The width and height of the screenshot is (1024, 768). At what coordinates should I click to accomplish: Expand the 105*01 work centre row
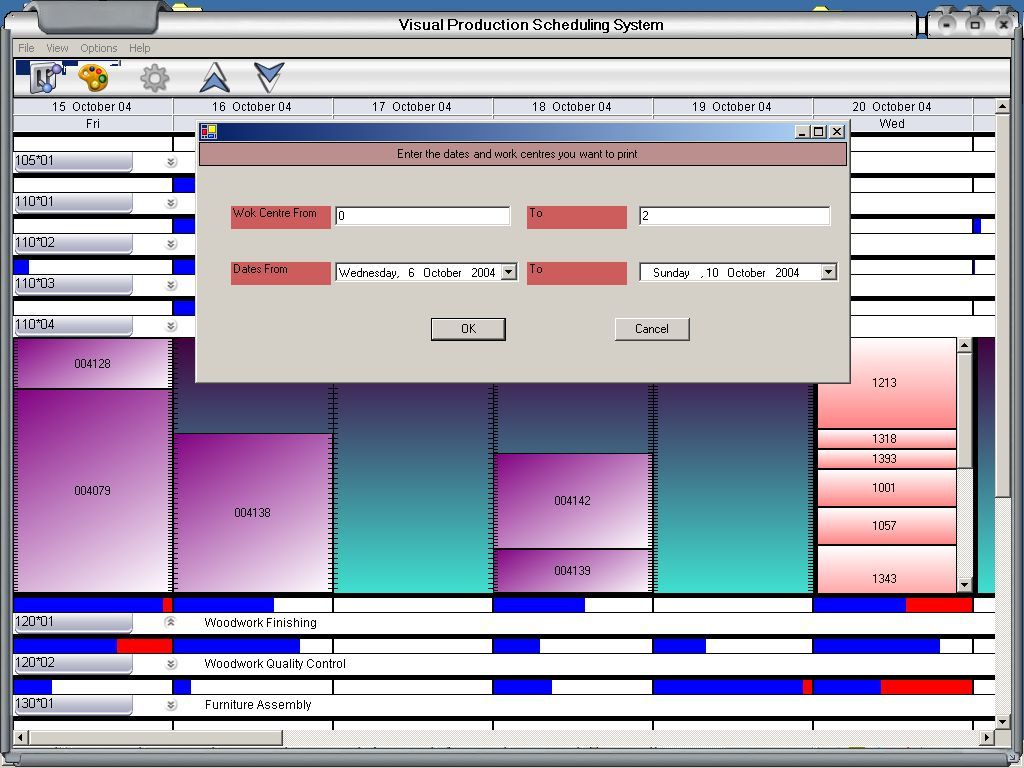click(170, 162)
